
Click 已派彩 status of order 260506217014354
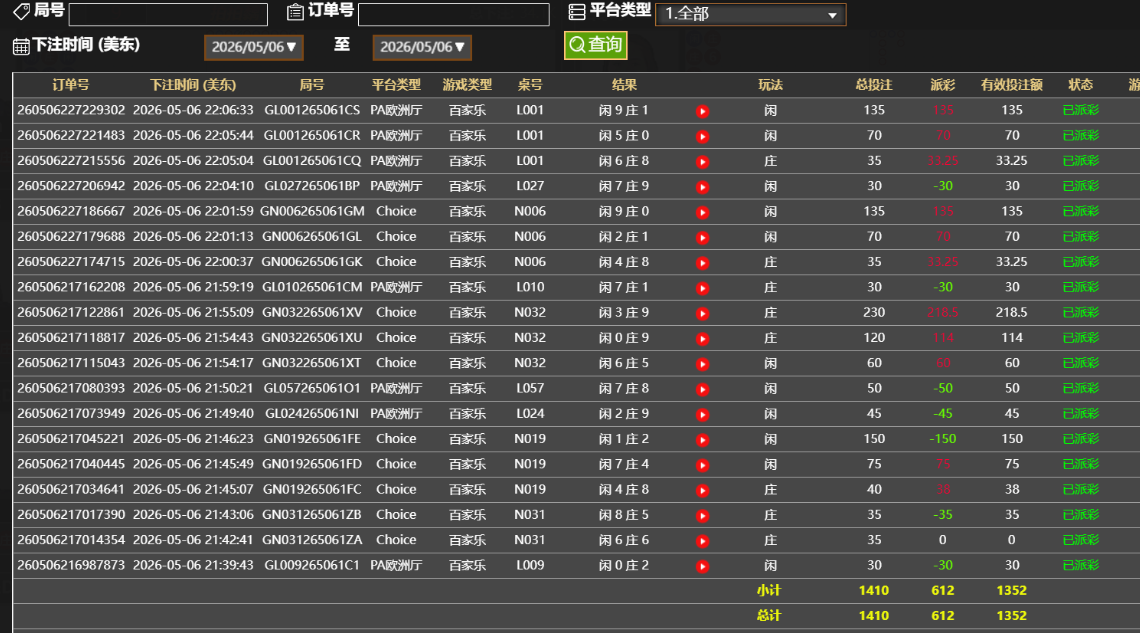pos(1080,540)
